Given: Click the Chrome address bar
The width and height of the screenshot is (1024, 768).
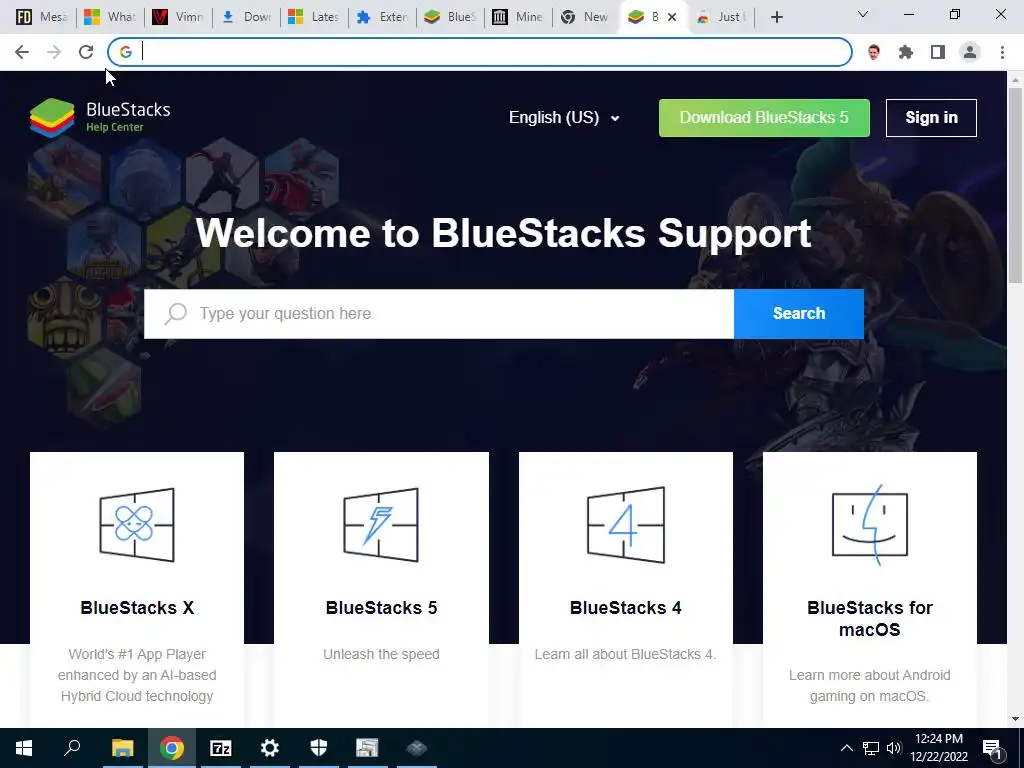Looking at the screenshot, I should [480, 52].
